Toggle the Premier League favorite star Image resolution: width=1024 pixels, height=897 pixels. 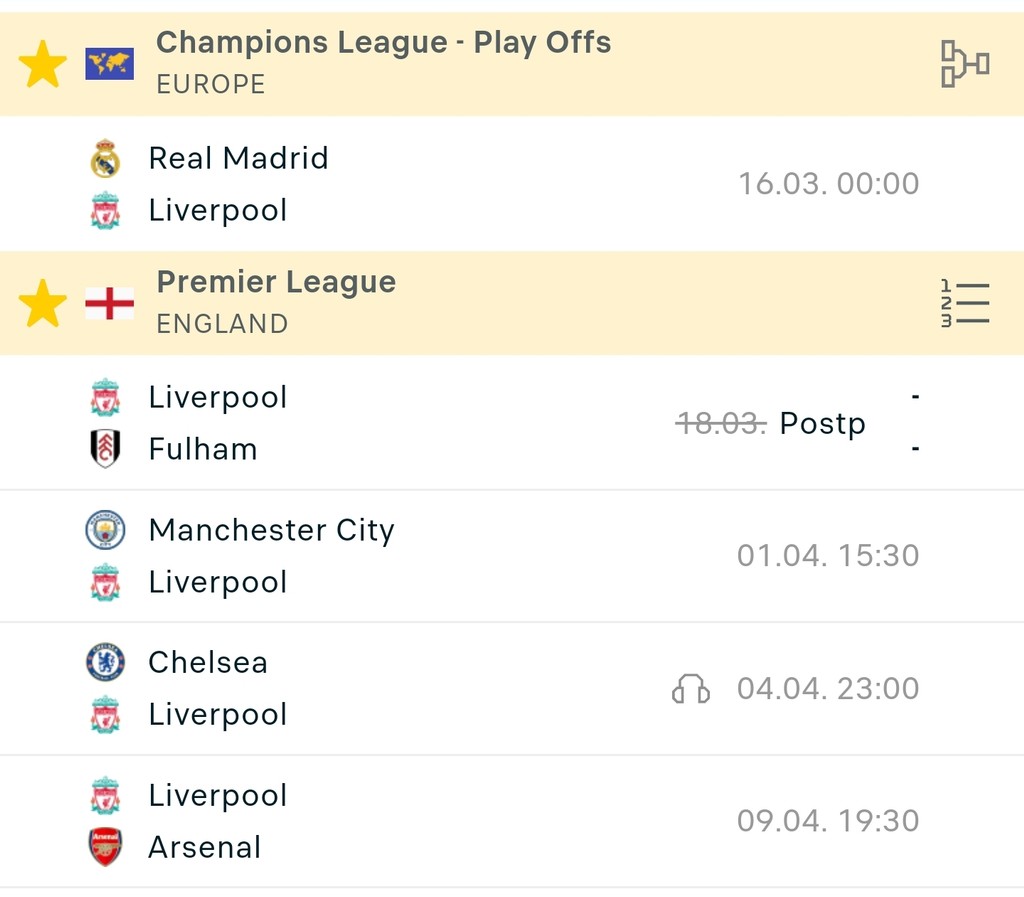tap(43, 304)
